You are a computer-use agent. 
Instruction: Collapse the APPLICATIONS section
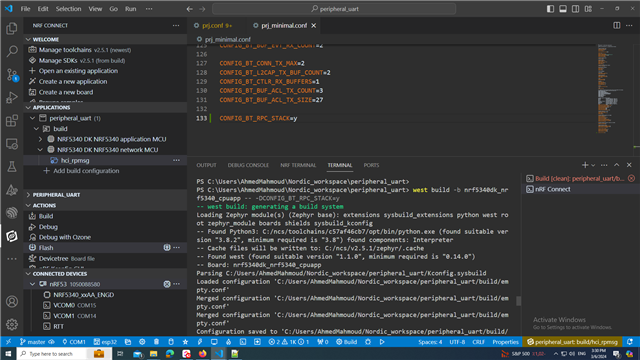[28, 107]
